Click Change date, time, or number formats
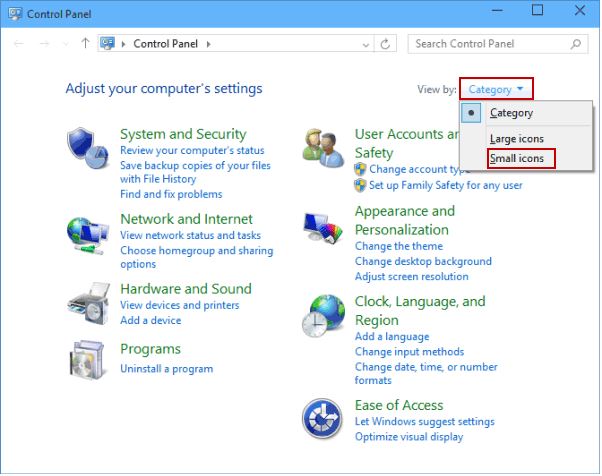Viewport: 602px width, 476px height. (x=426, y=374)
